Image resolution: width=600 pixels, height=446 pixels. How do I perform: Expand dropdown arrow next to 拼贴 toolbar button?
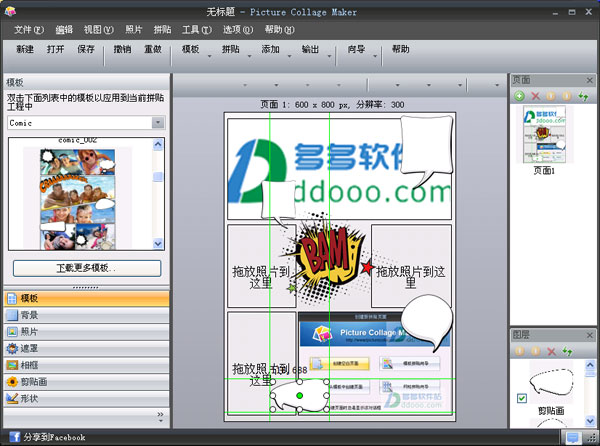point(249,56)
